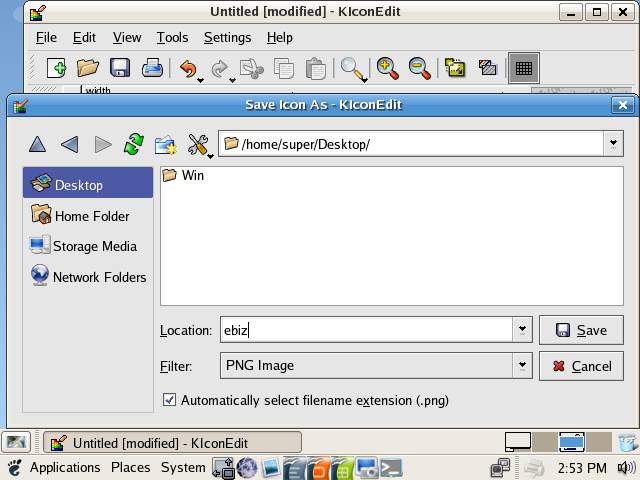
Task: Open the Location history dropdown arrow
Action: pyautogui.click(x=522, y=330)
